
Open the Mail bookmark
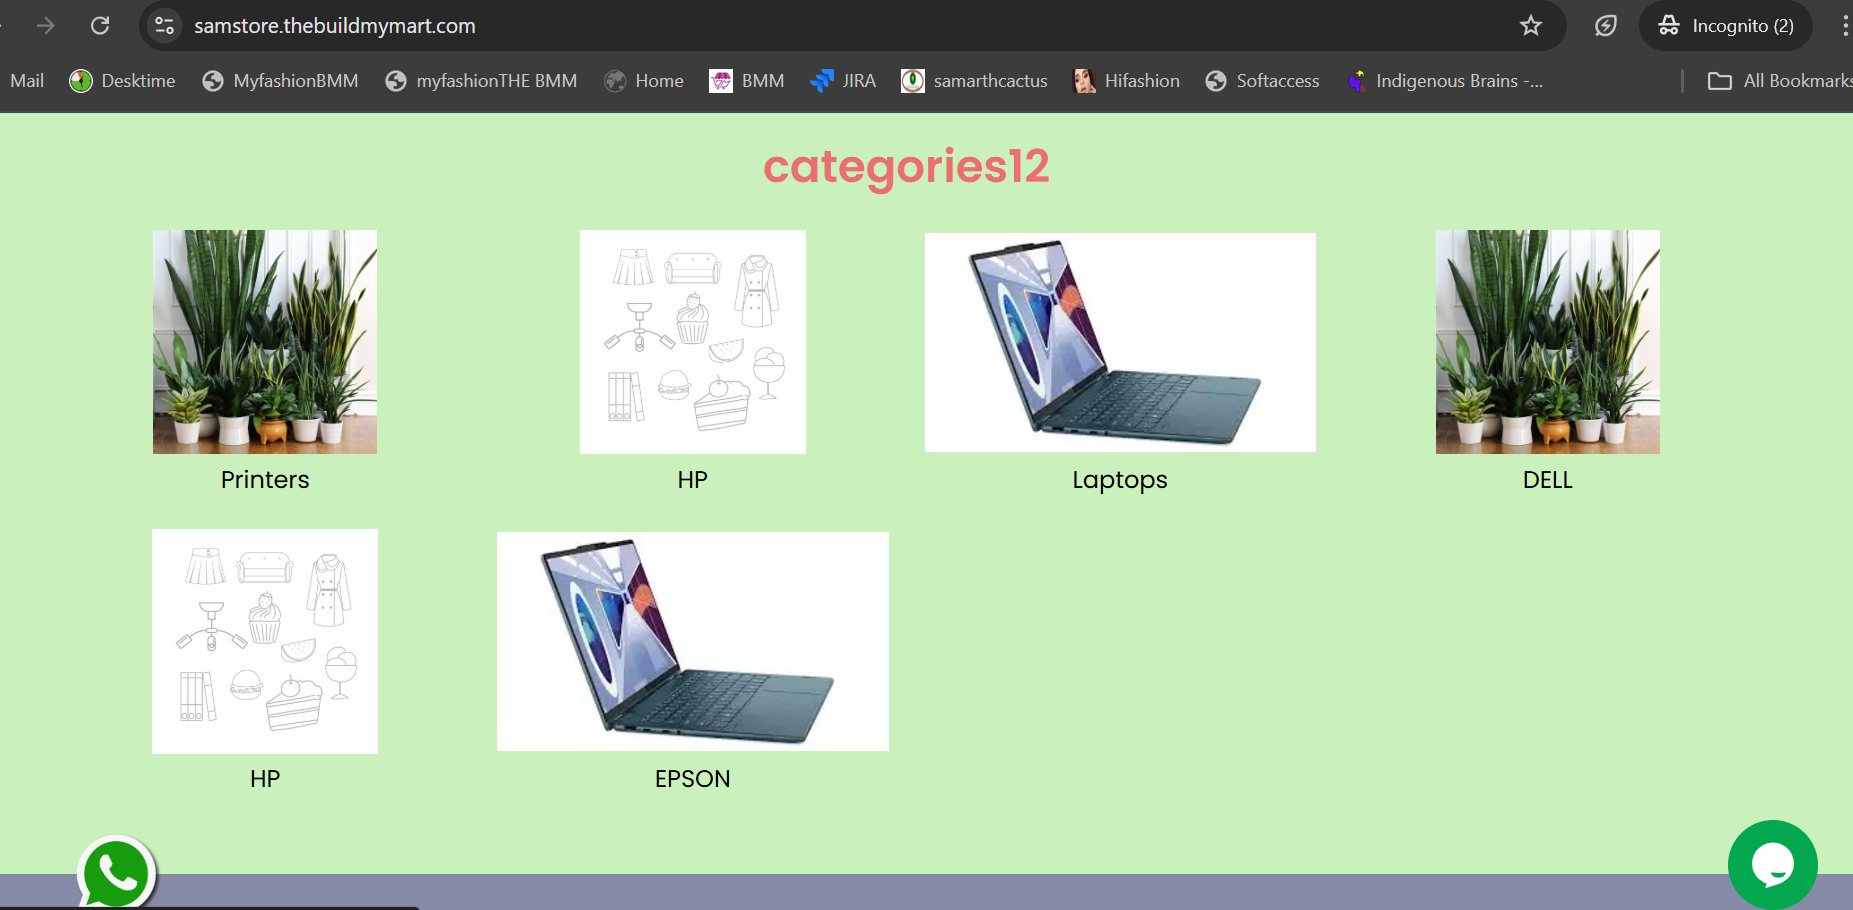(x=27, y=81)
